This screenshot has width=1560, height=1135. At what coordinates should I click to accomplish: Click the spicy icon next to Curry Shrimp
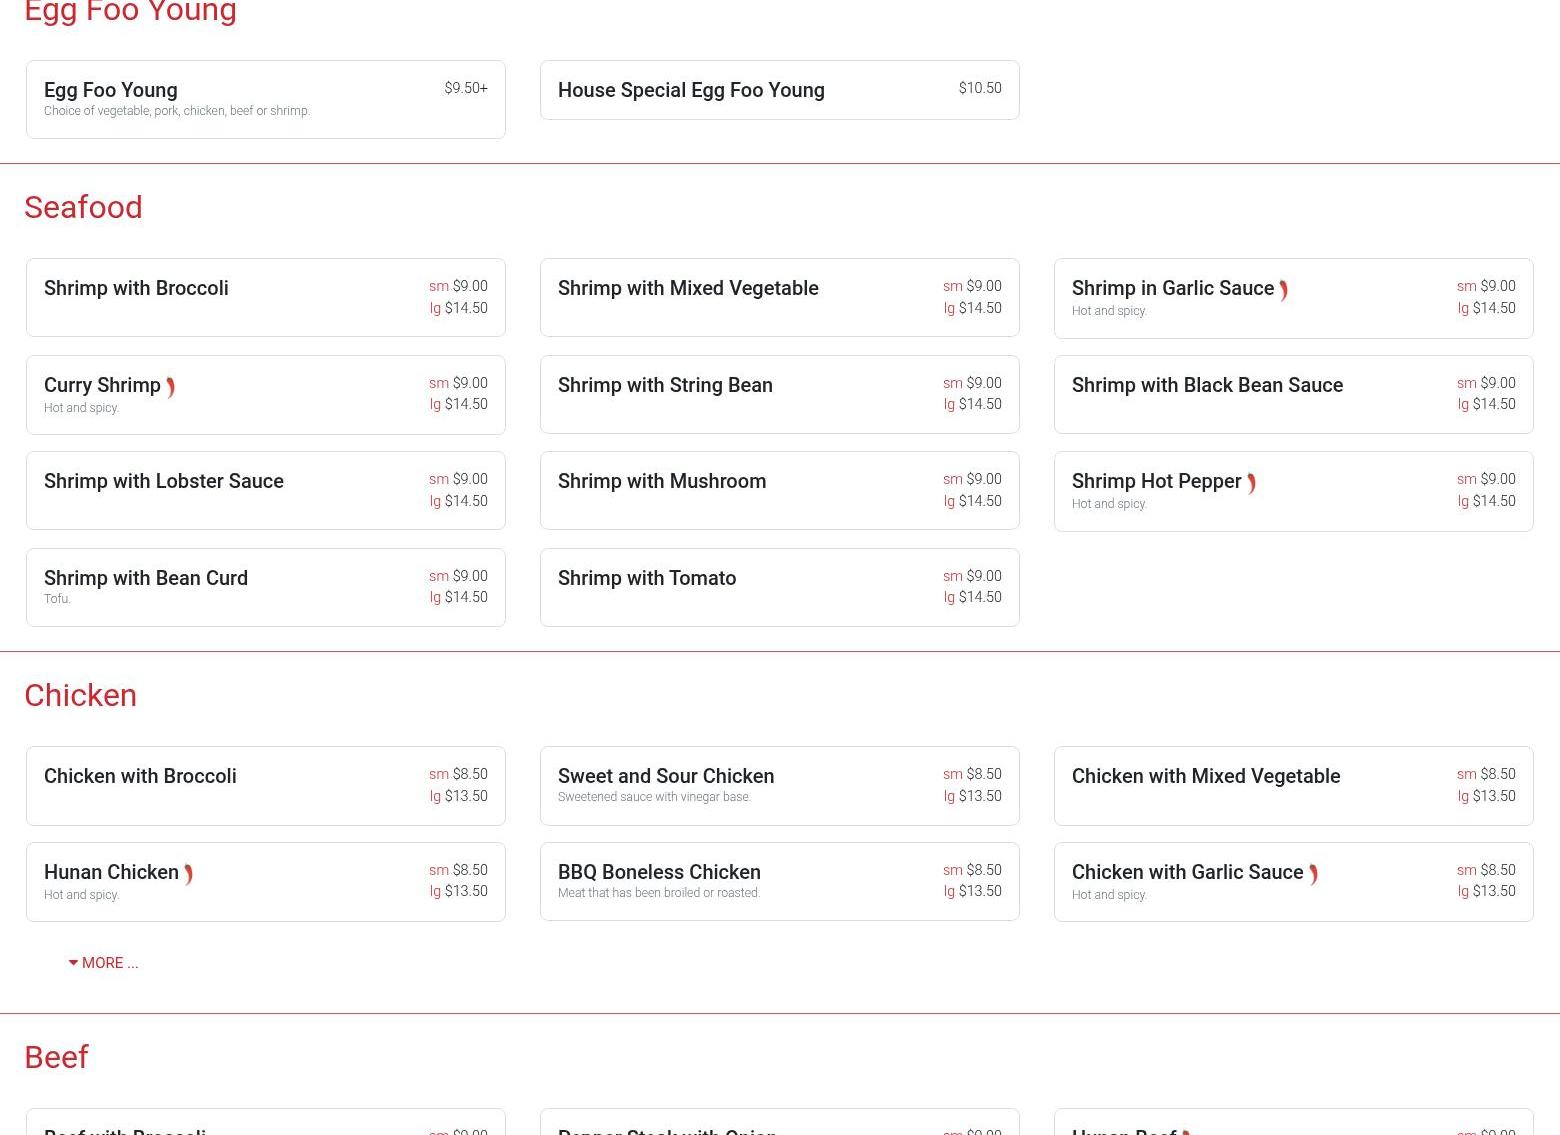tap(170, 387)
